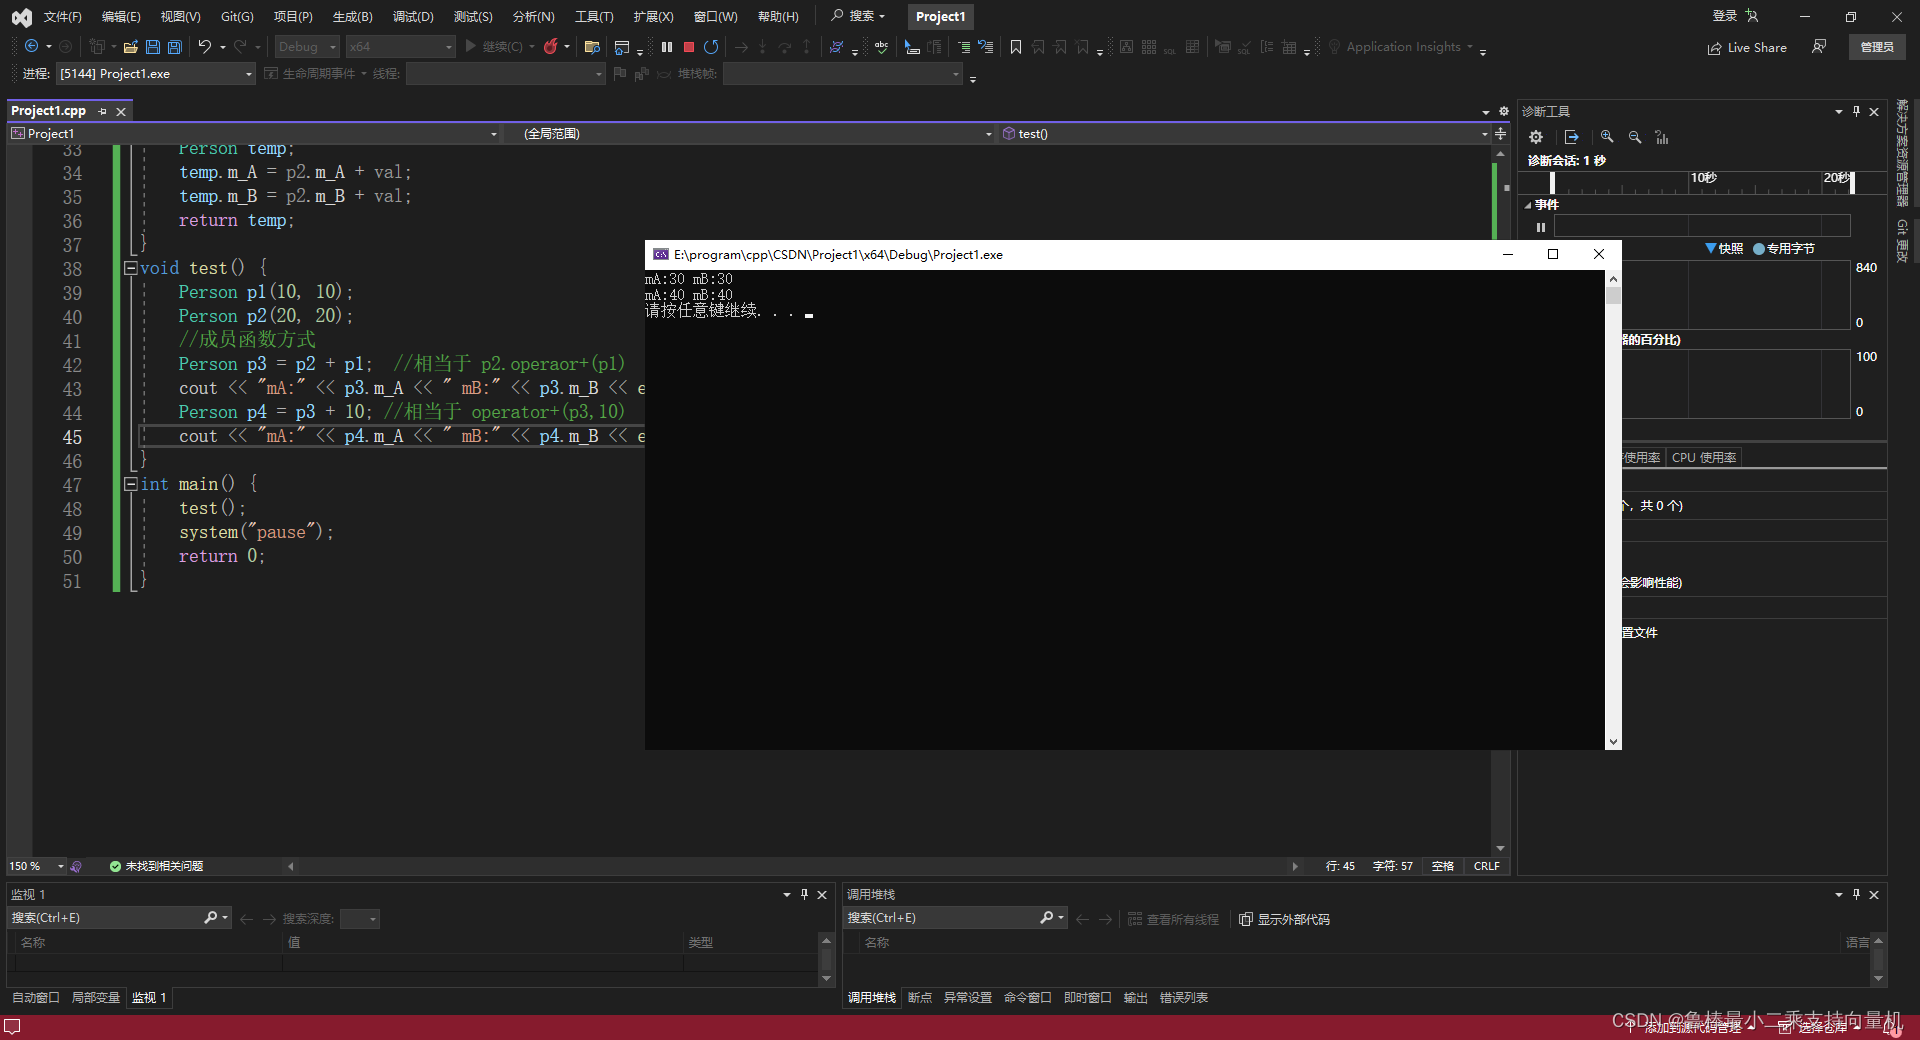
Task: Open the Tools menu
Action: coord(594,17)
